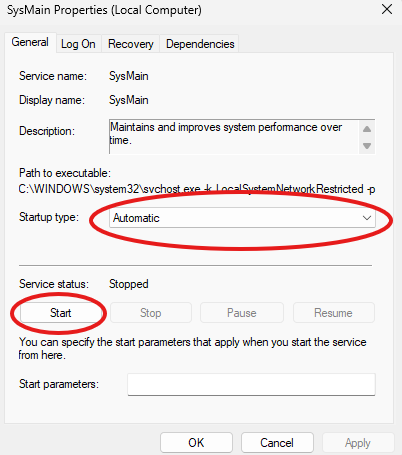This screenshot has height=455, width=402.
Task: Click the disabled Stop button
Action: 151,313
